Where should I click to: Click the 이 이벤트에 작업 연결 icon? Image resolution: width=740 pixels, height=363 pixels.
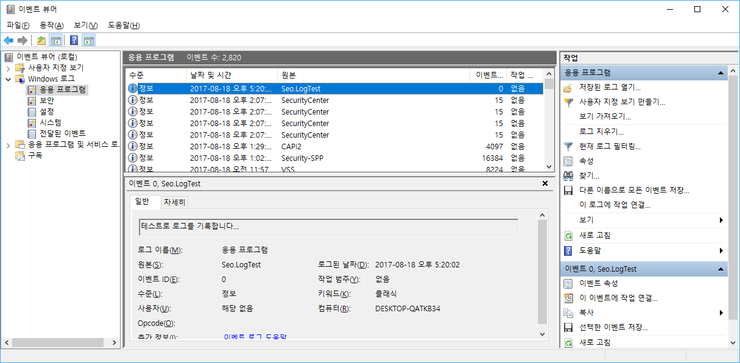[569, 298]
